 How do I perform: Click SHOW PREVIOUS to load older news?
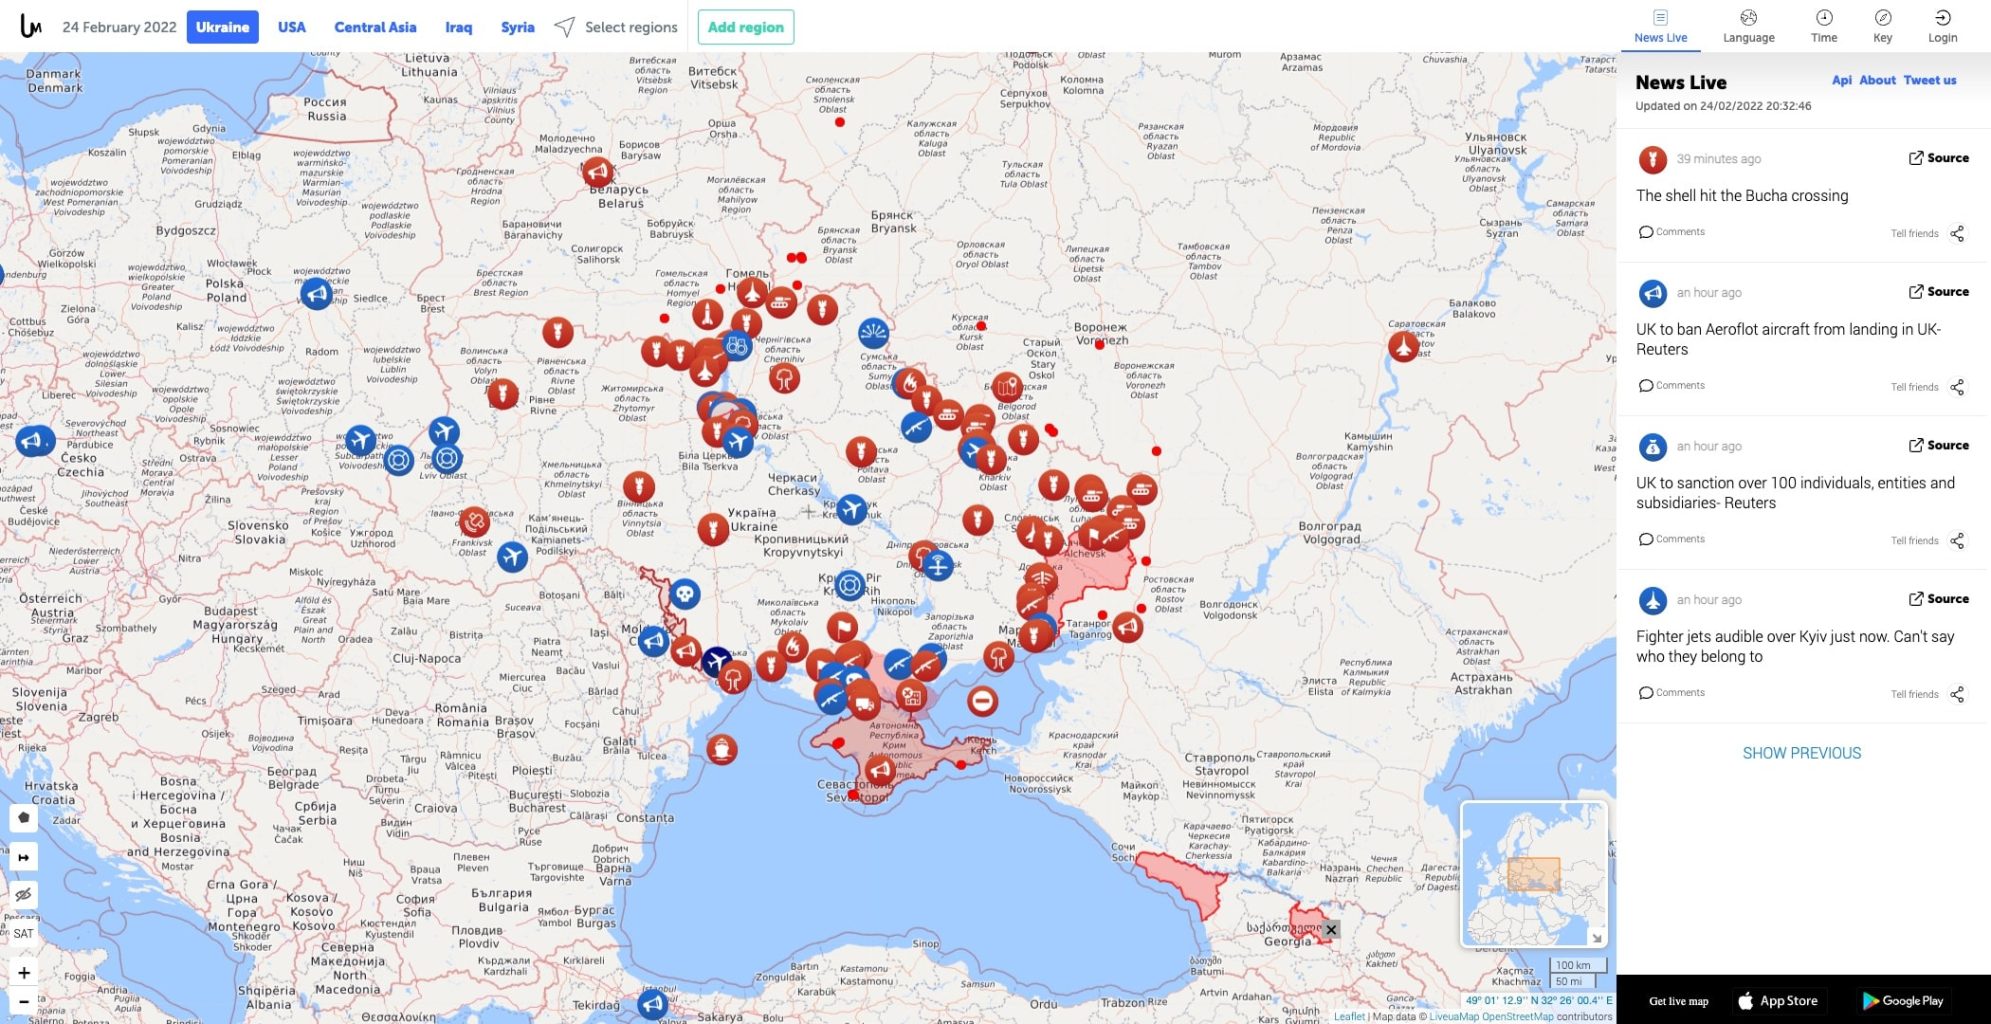1802,753
